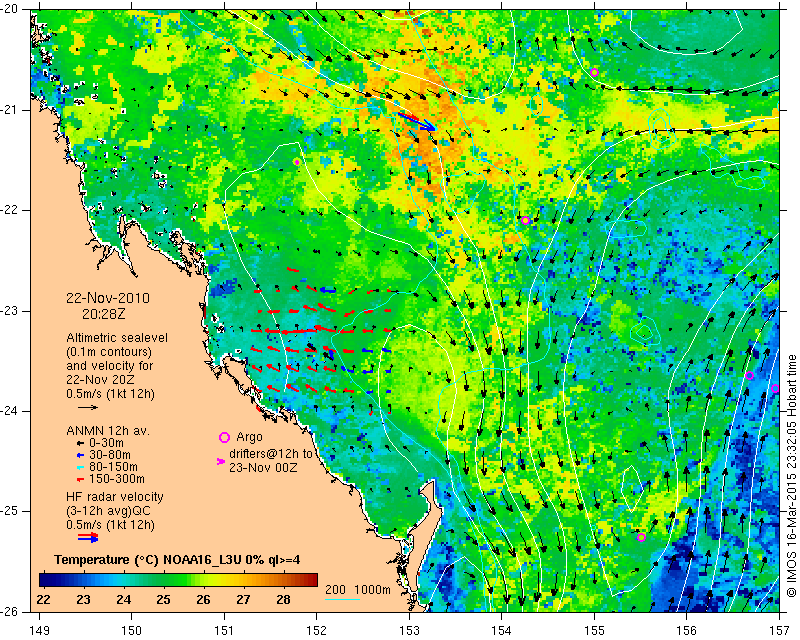Screen dimensions: 800x640
Task: Click the red 150-300m arrow legend symbol
Action: [x=80, y=480]
